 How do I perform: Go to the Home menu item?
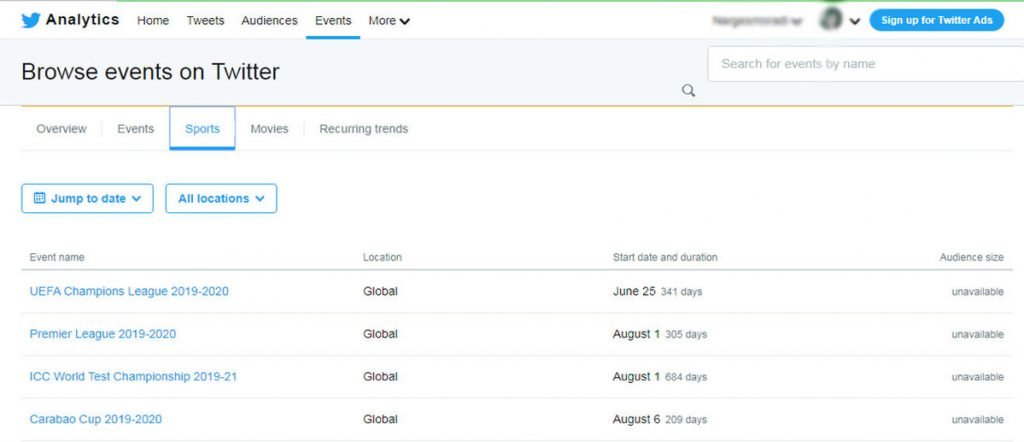point(153,20)
